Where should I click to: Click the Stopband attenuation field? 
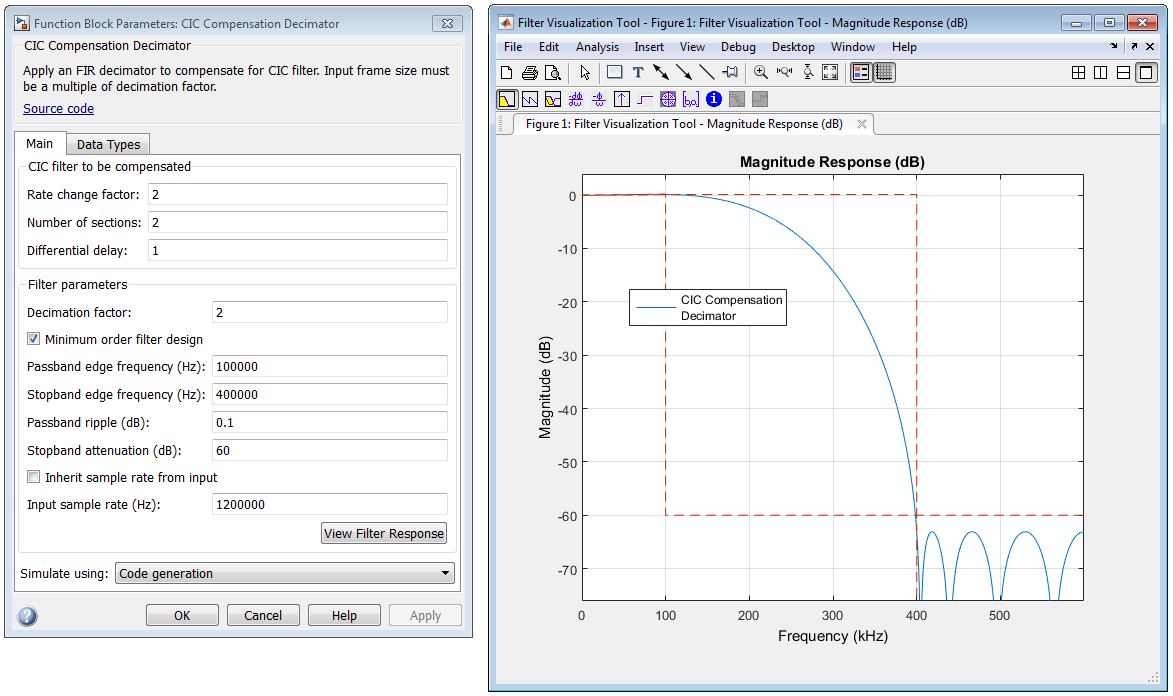tap(330, 451)
